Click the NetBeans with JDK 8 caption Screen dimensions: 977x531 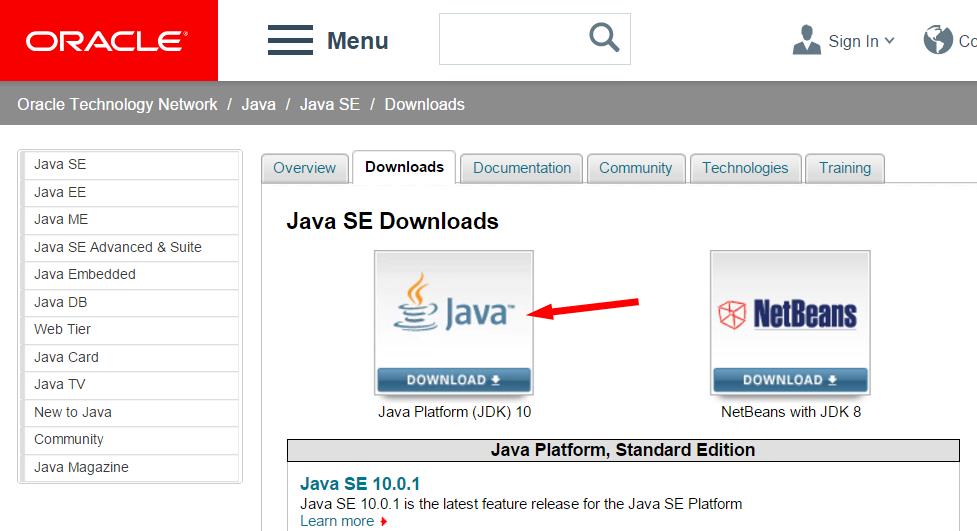click(x=791, y=412)
